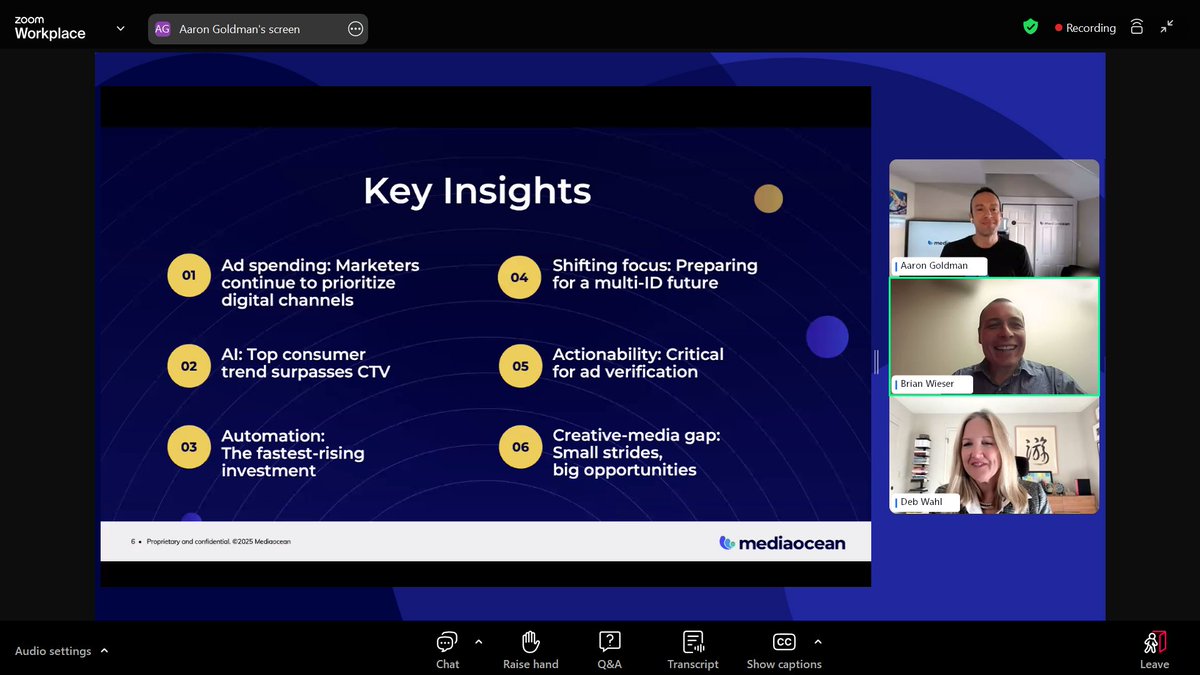This screenshot has height=675, width=1200.
Task: Click the 'Aaron Goldman' name label
Action: 941,267
